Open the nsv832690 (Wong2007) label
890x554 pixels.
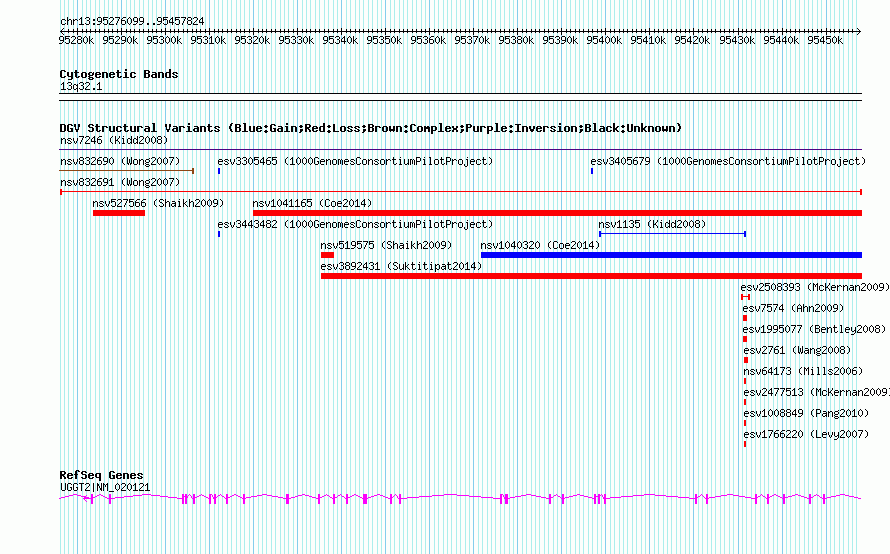pyautogui.click(x=120, y=161)
